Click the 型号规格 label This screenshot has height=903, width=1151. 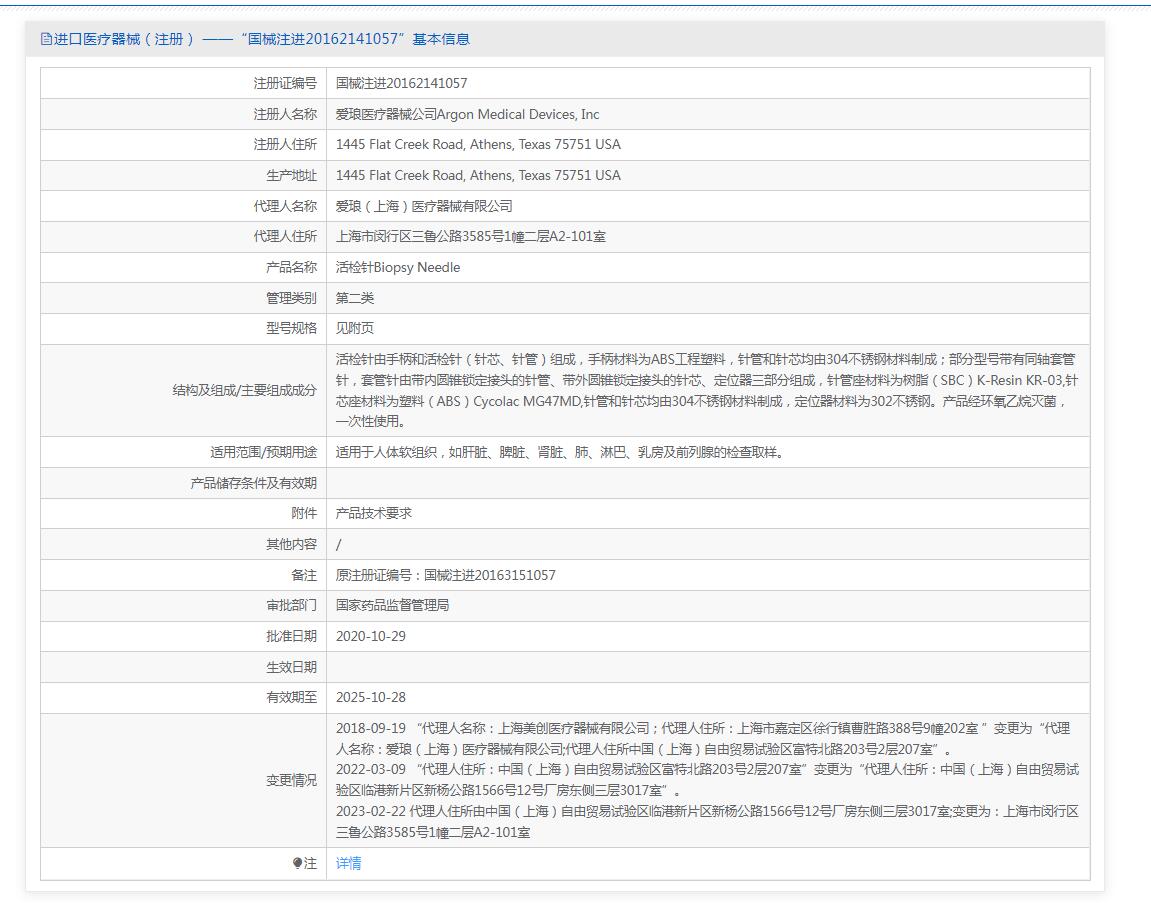291,328
